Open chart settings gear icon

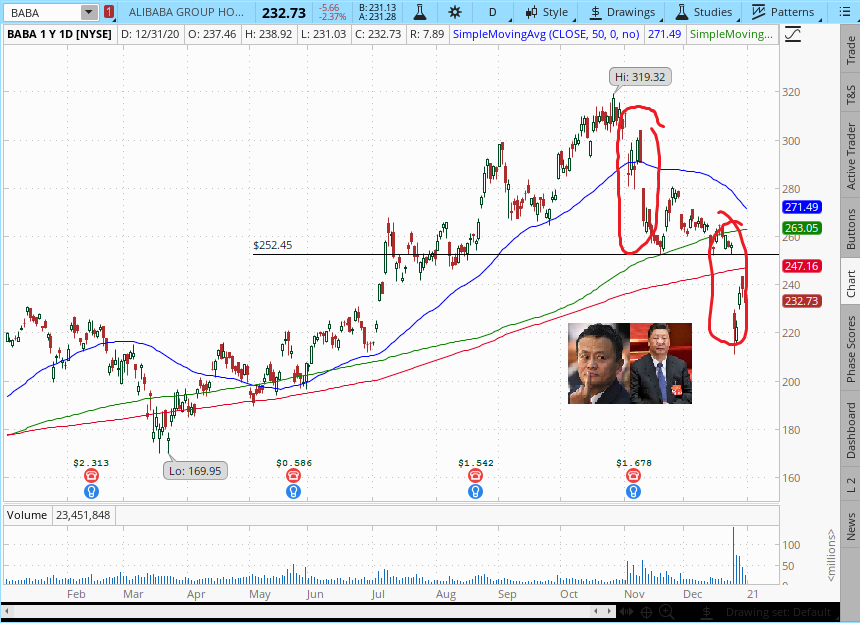(455, 12)
